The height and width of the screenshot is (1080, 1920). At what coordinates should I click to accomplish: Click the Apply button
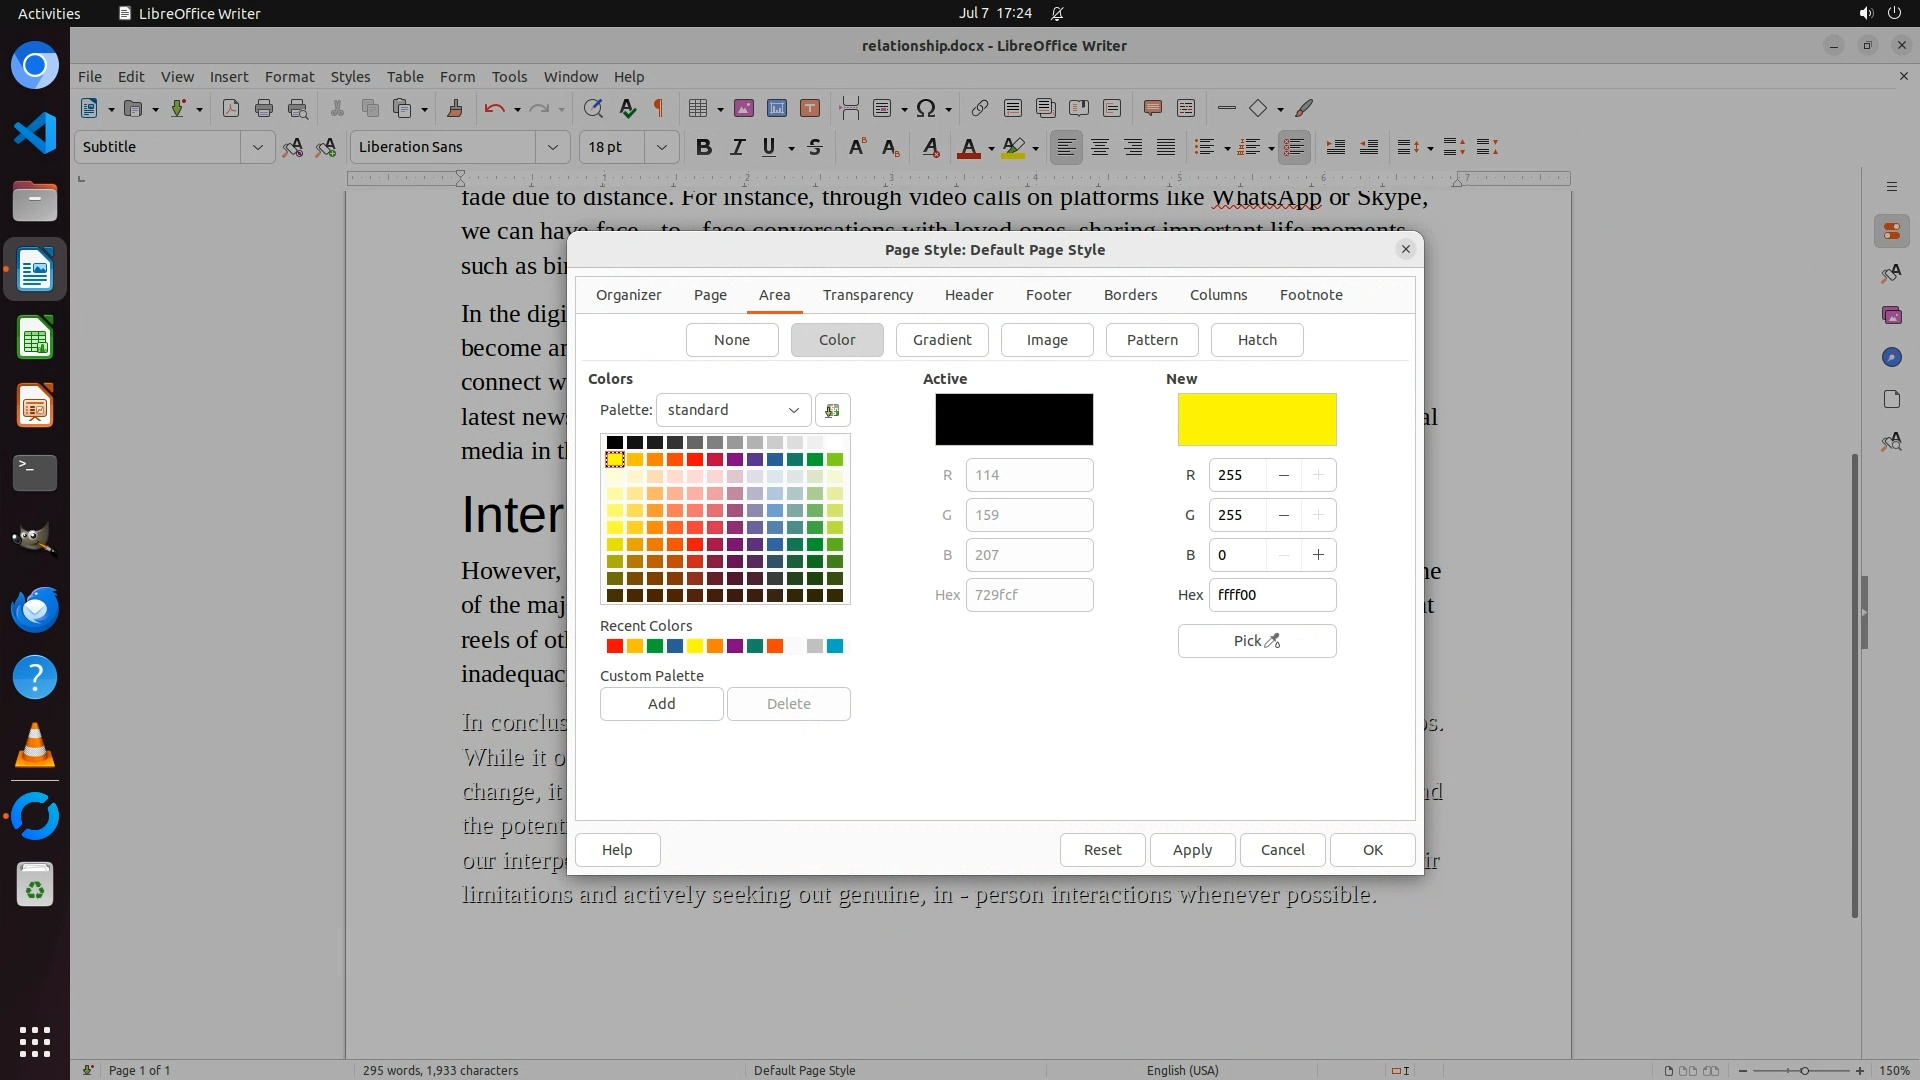[x=1192, y=850]
